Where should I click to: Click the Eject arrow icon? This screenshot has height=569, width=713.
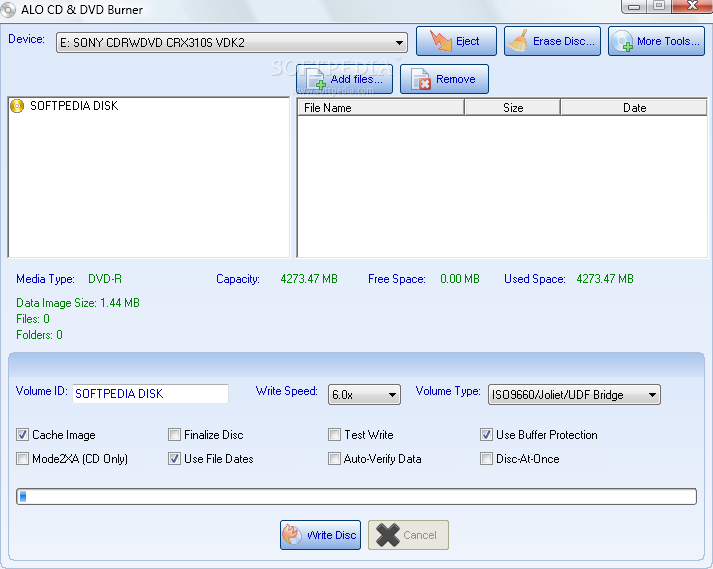coord(440,41)
